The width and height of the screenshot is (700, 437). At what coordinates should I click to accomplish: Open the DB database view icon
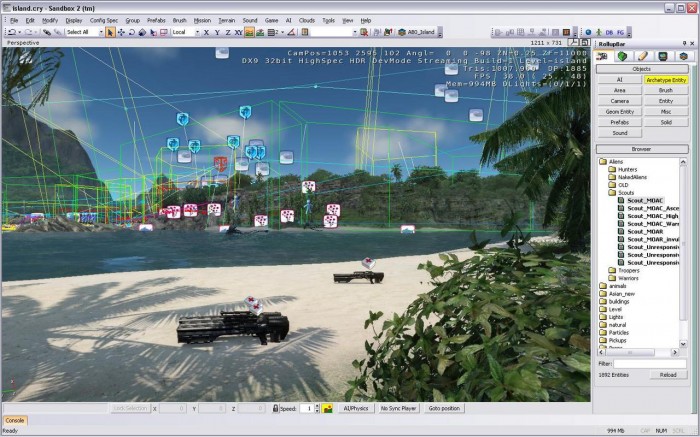609,32
